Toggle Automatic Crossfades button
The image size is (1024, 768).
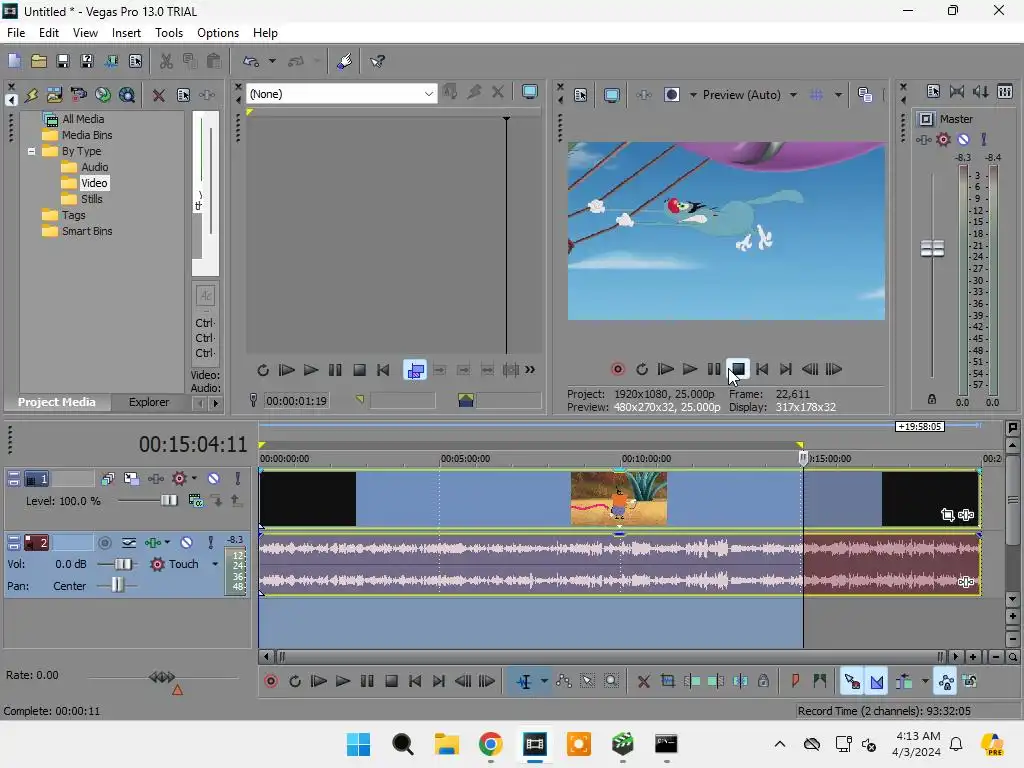[877, 682]
